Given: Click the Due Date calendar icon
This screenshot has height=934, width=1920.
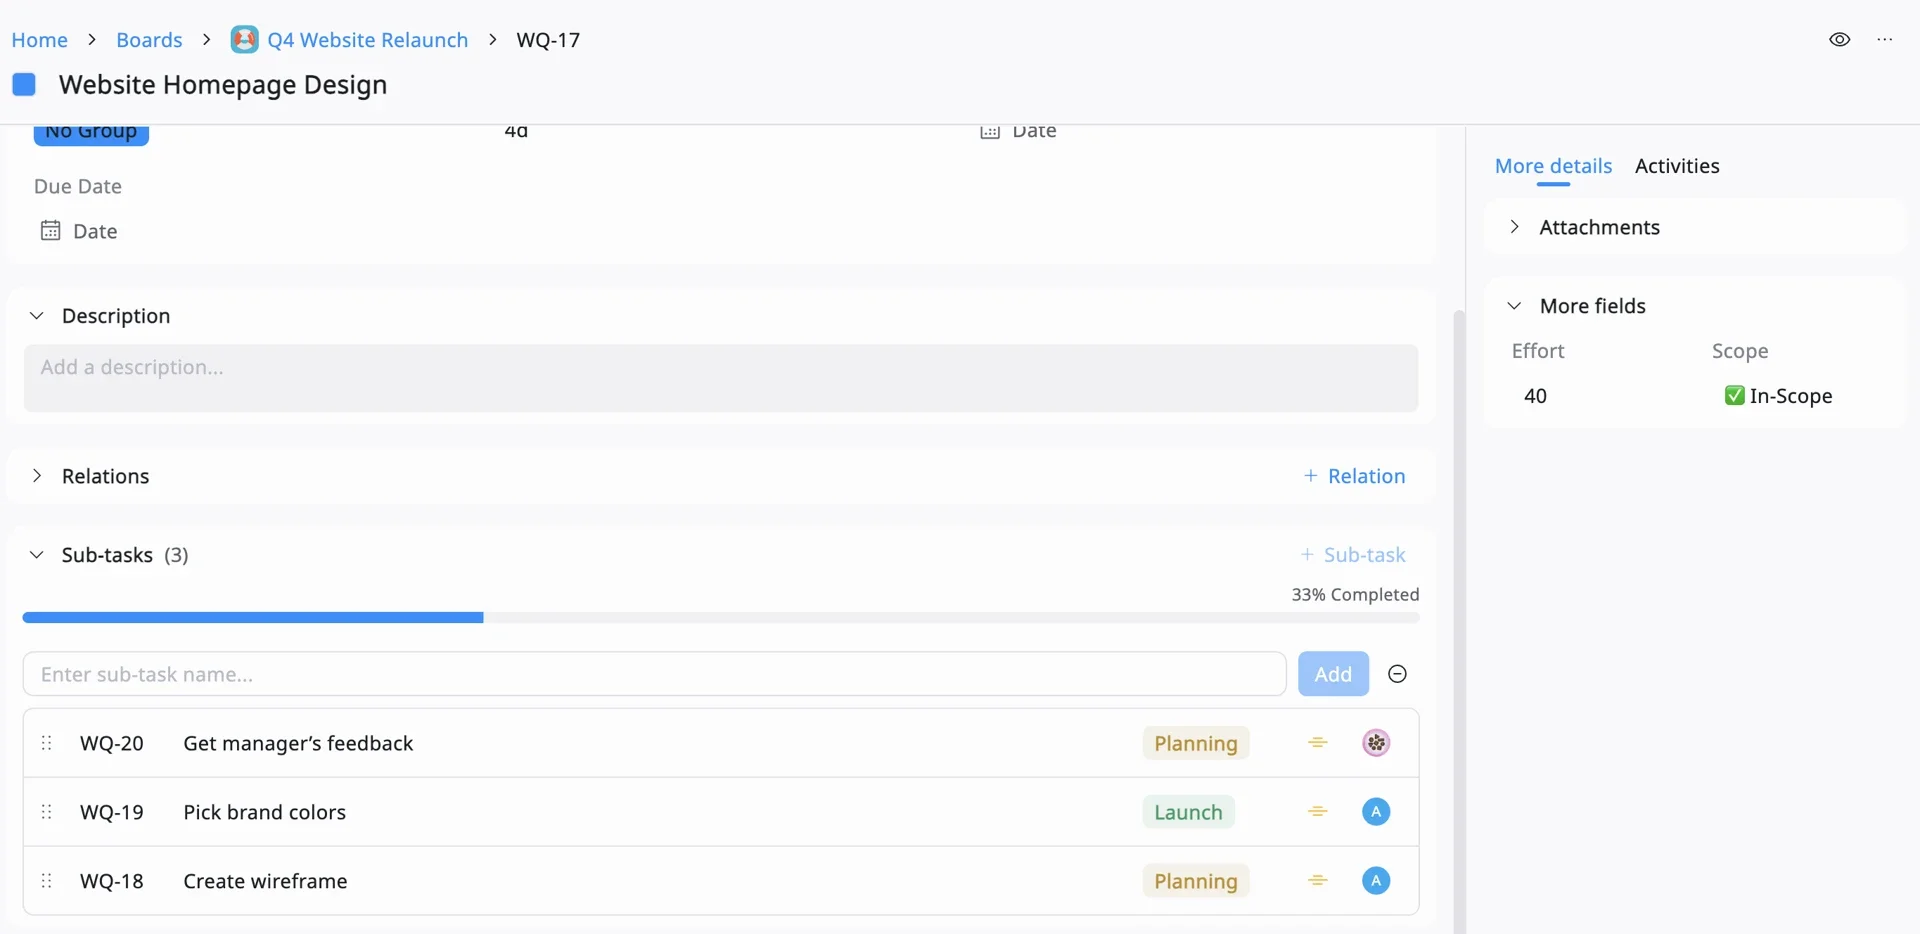Looking at the screenshot, I should click(x=50, y=231).
